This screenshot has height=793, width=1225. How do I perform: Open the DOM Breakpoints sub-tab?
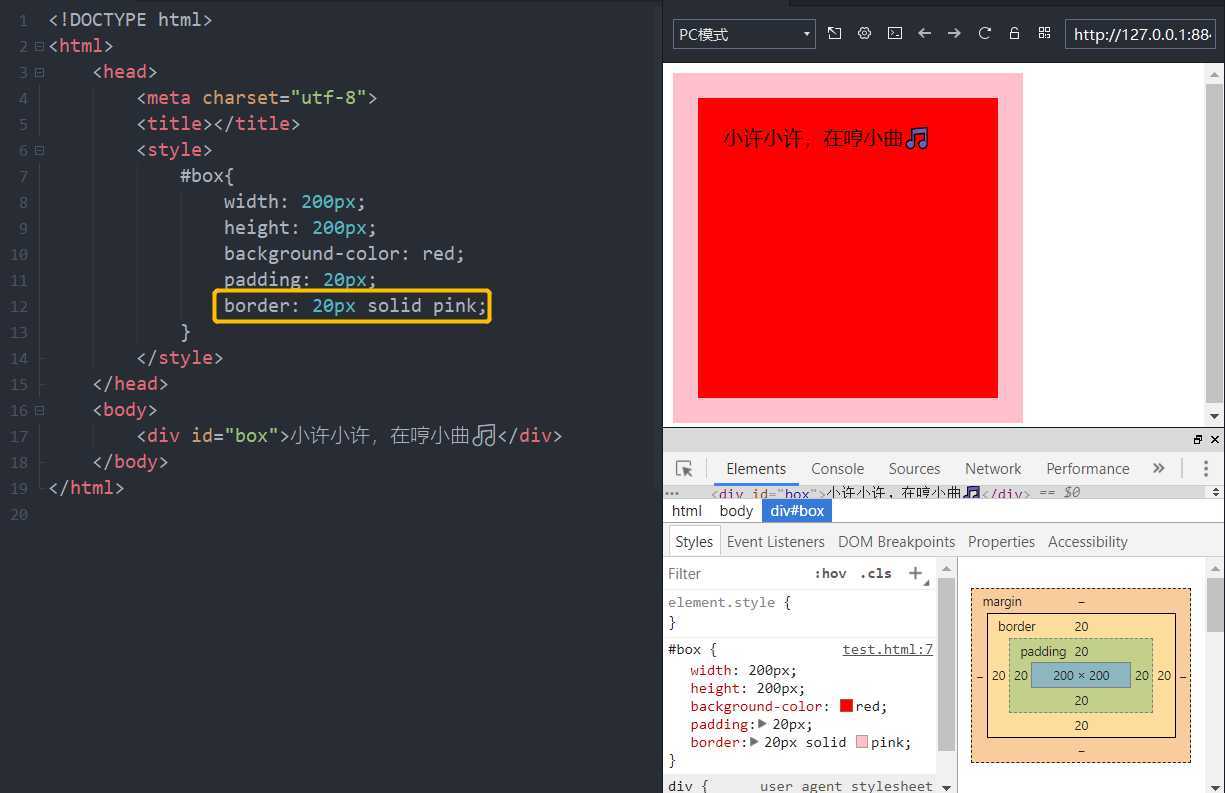pyautogui.click(x=896, y=541)
